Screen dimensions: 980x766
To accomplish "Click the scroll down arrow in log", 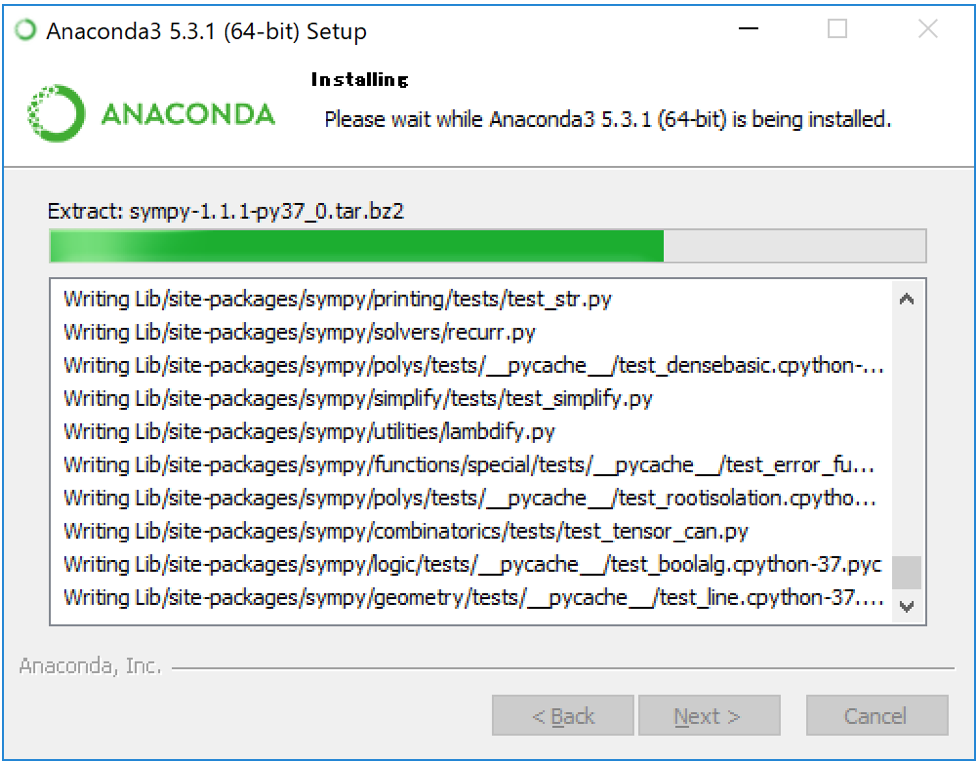I will tap(907, 606).
